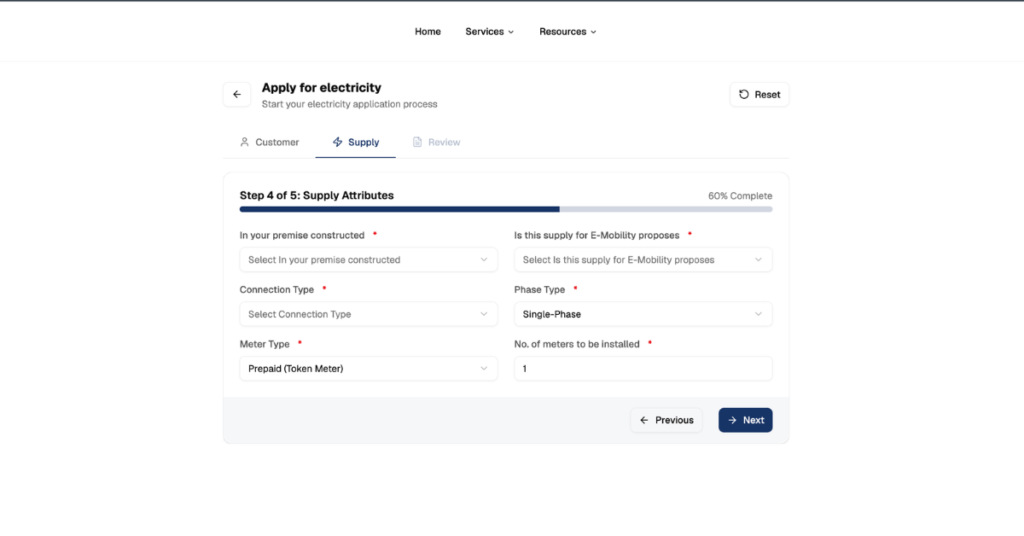Click the back arrow beside Apply for electricity
The width and height of the screenshot is (1024, 536).
(x=237, y=95)
